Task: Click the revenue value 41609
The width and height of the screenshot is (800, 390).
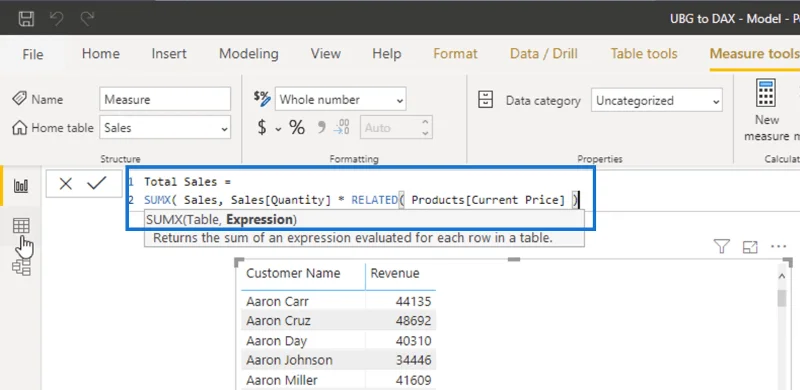Action: pyautogui.click(x=413, y=380)
